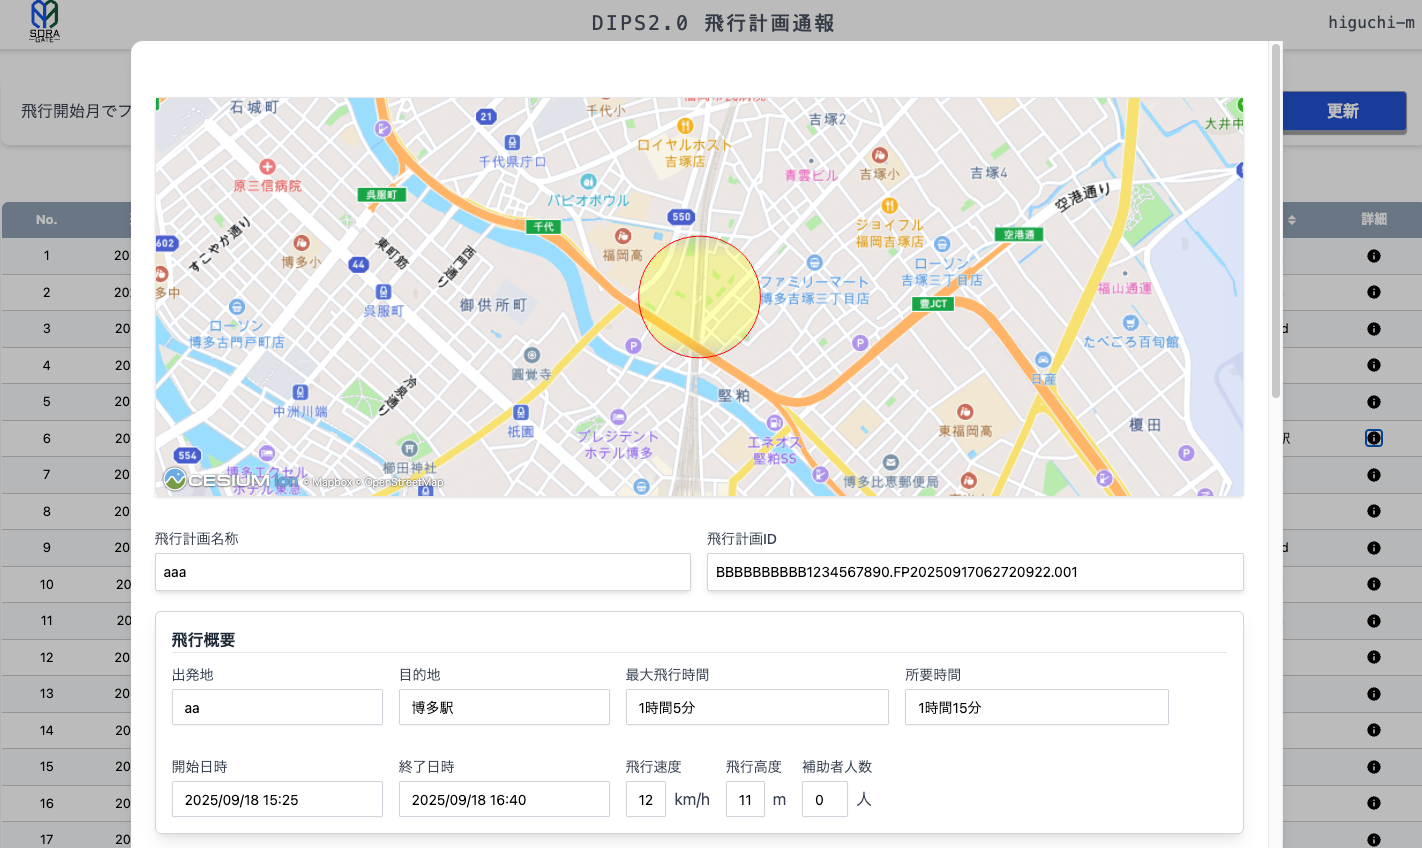Click the highlighted info icon in row 6
The image size is (1422, 848).
(1373, 438)
